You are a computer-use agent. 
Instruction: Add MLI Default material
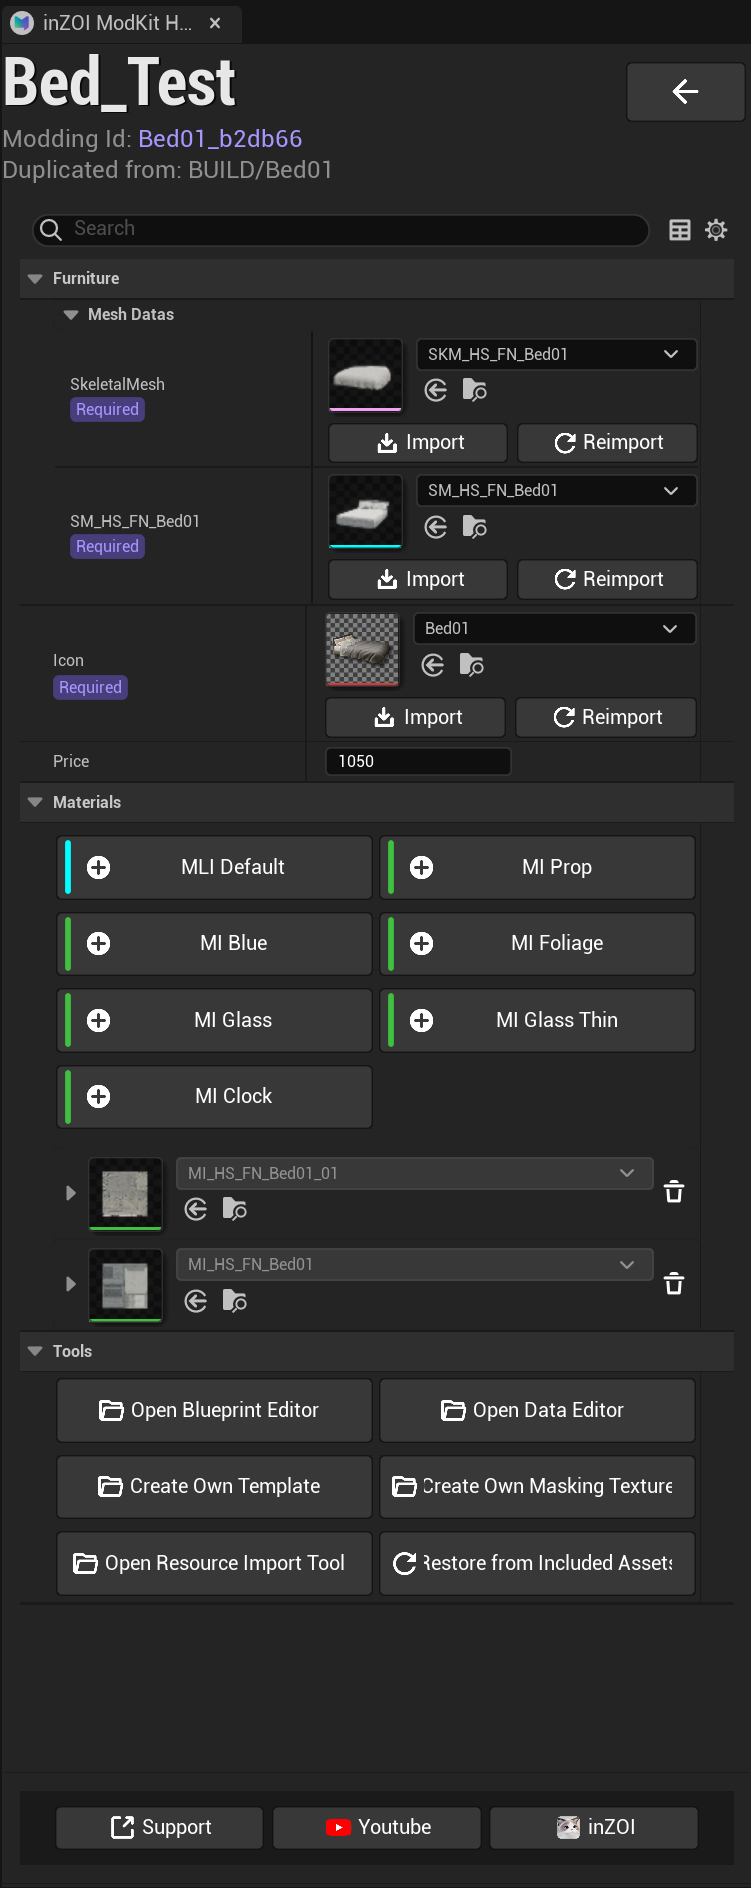point(215,867)
